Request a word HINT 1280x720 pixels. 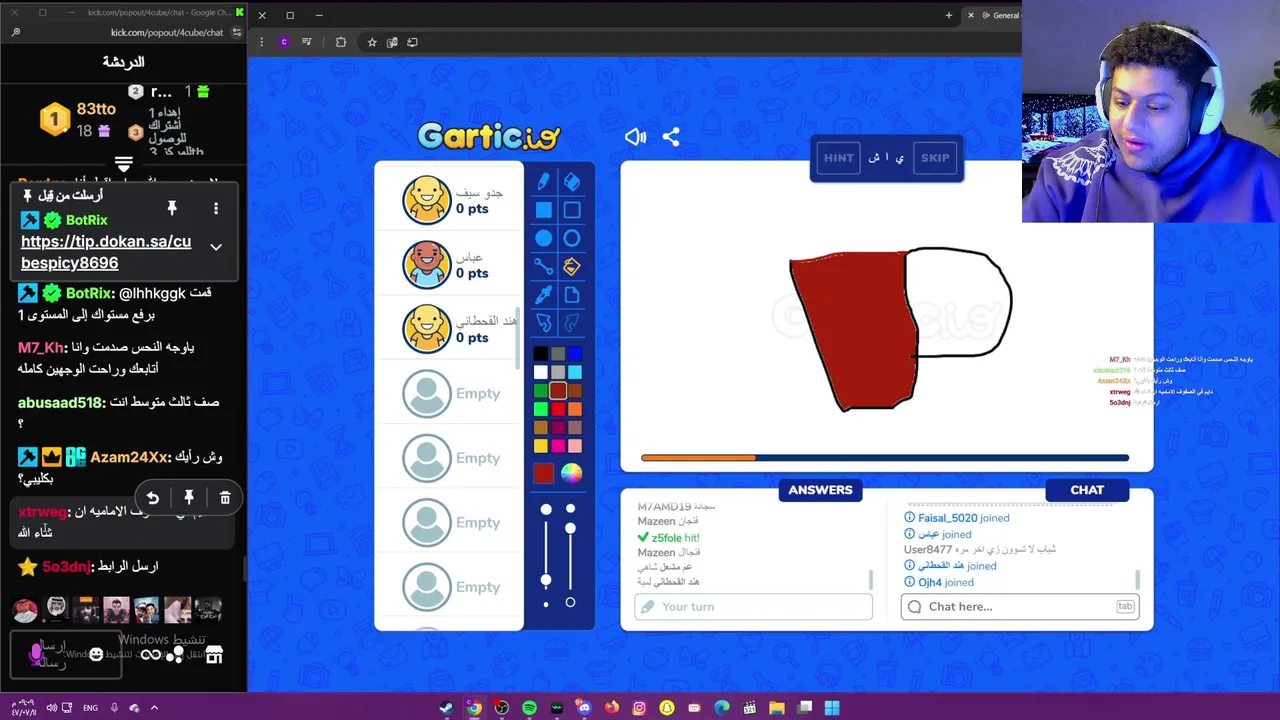(x=839, y=158)
